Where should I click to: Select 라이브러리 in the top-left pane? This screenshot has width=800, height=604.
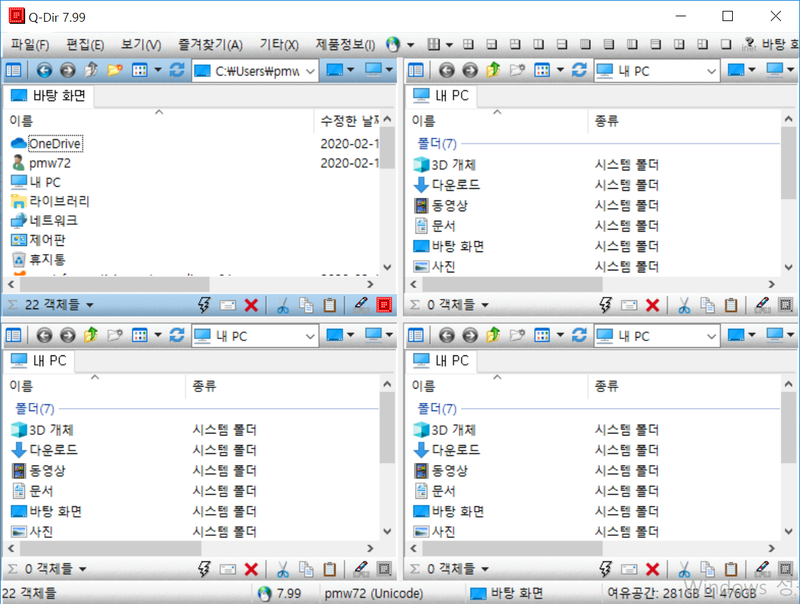point(59,202)
